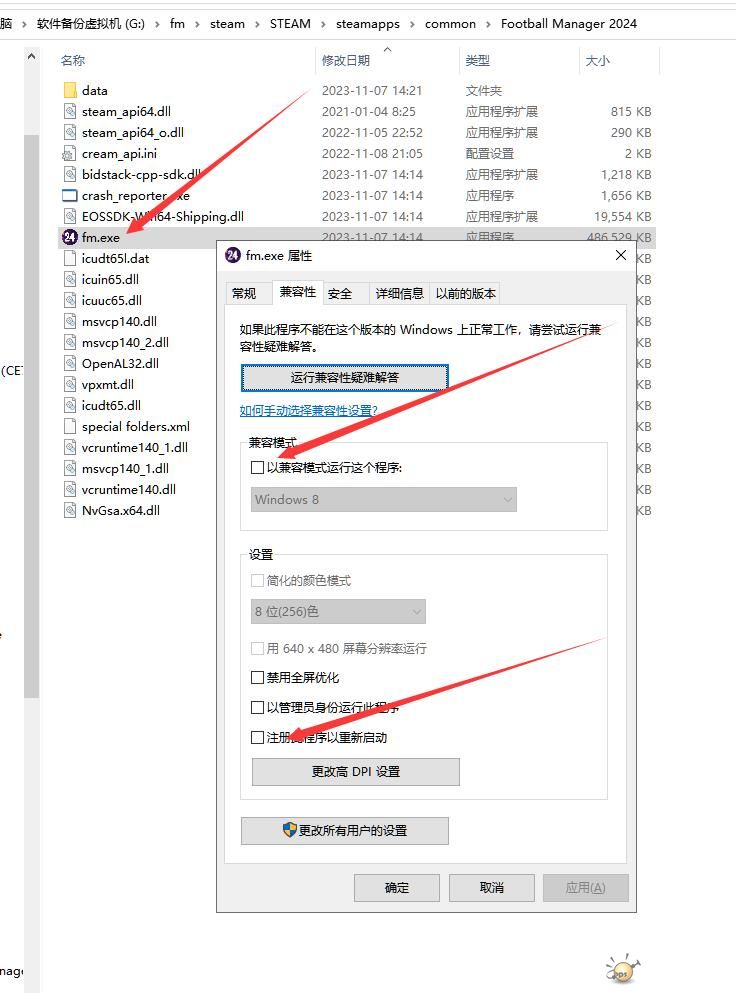Screen dimensions: 736x993
Task: Click the EOSSDK-Win64-Shipping.dll file icon
Action: 70,216
